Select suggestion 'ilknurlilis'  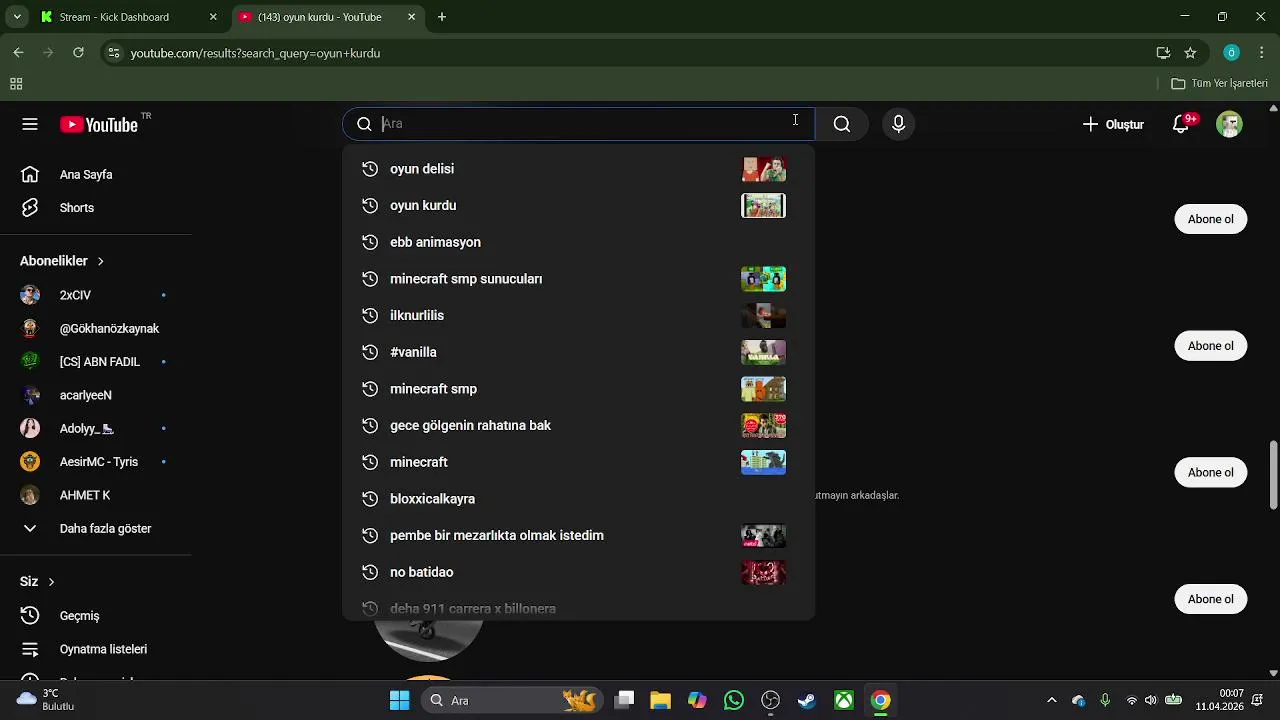click(x=578, y=315)
